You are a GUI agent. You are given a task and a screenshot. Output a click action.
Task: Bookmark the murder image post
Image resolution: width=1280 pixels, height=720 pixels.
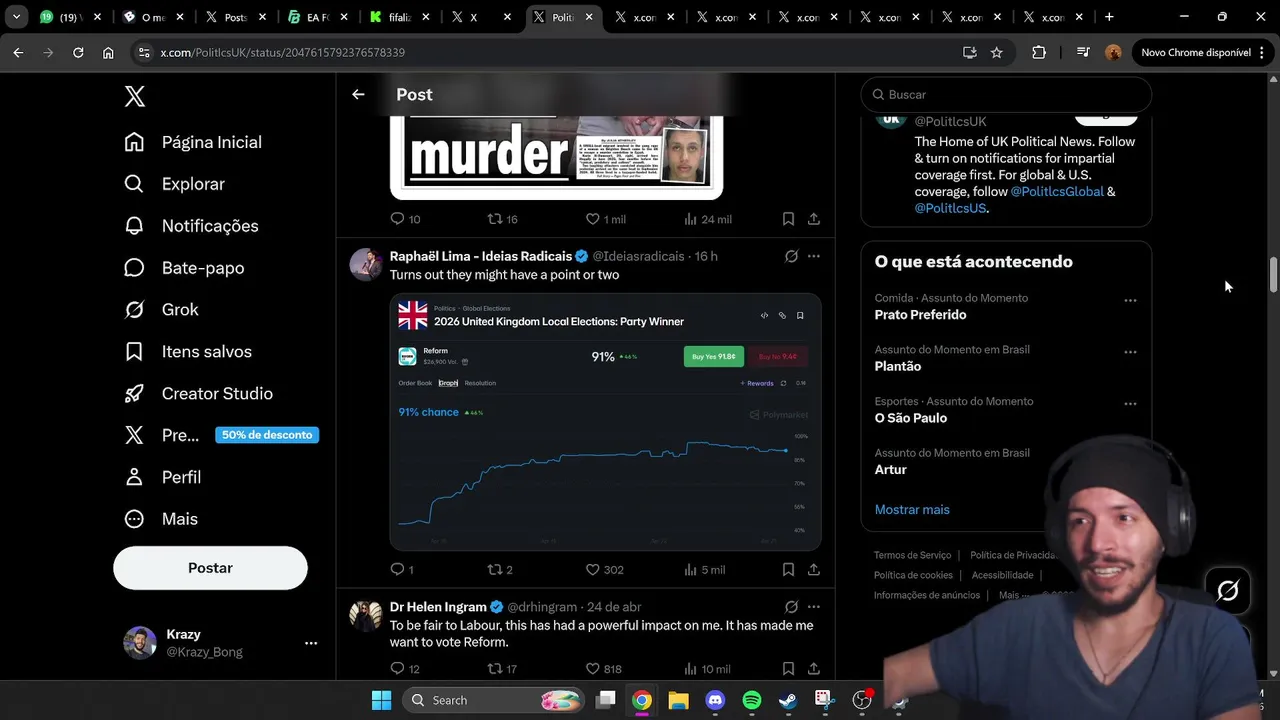[788, 219]
